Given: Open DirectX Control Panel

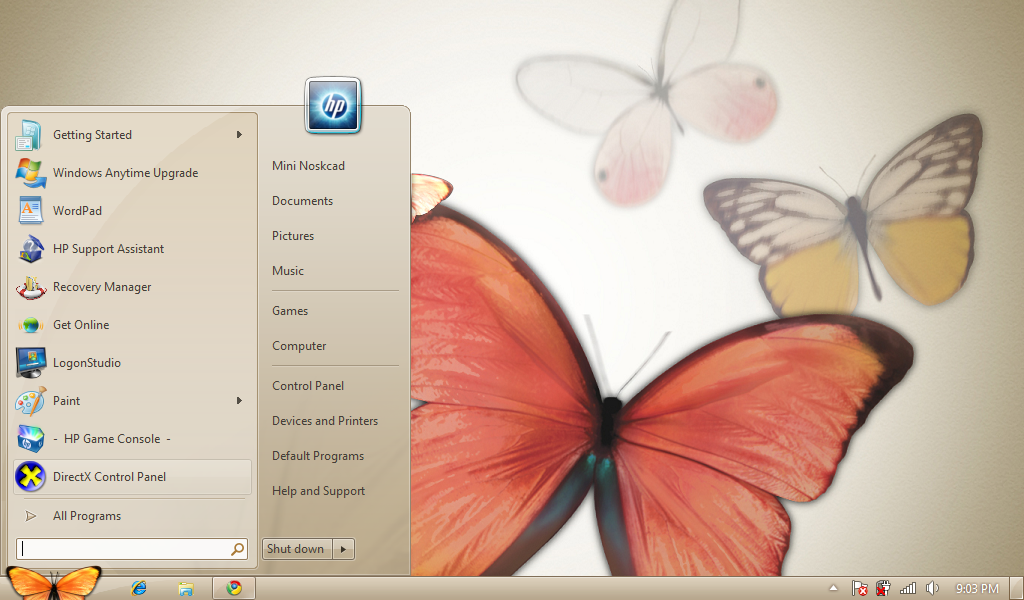Looking at the screenshot, I should [109, 477].
